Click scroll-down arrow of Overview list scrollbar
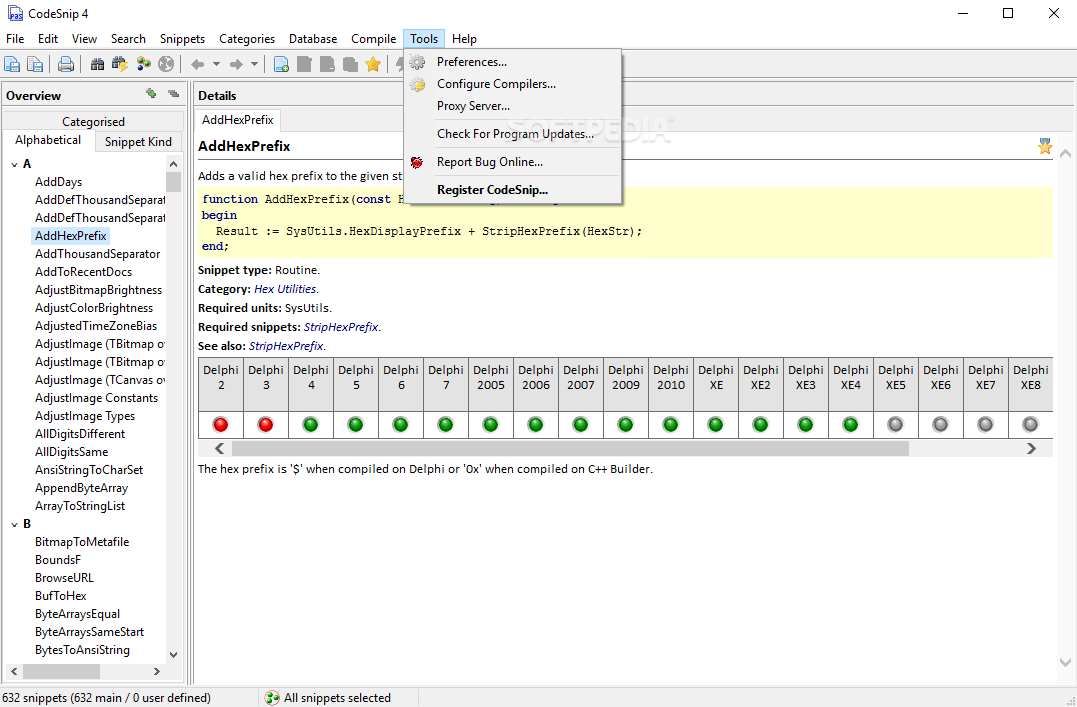 173,655
